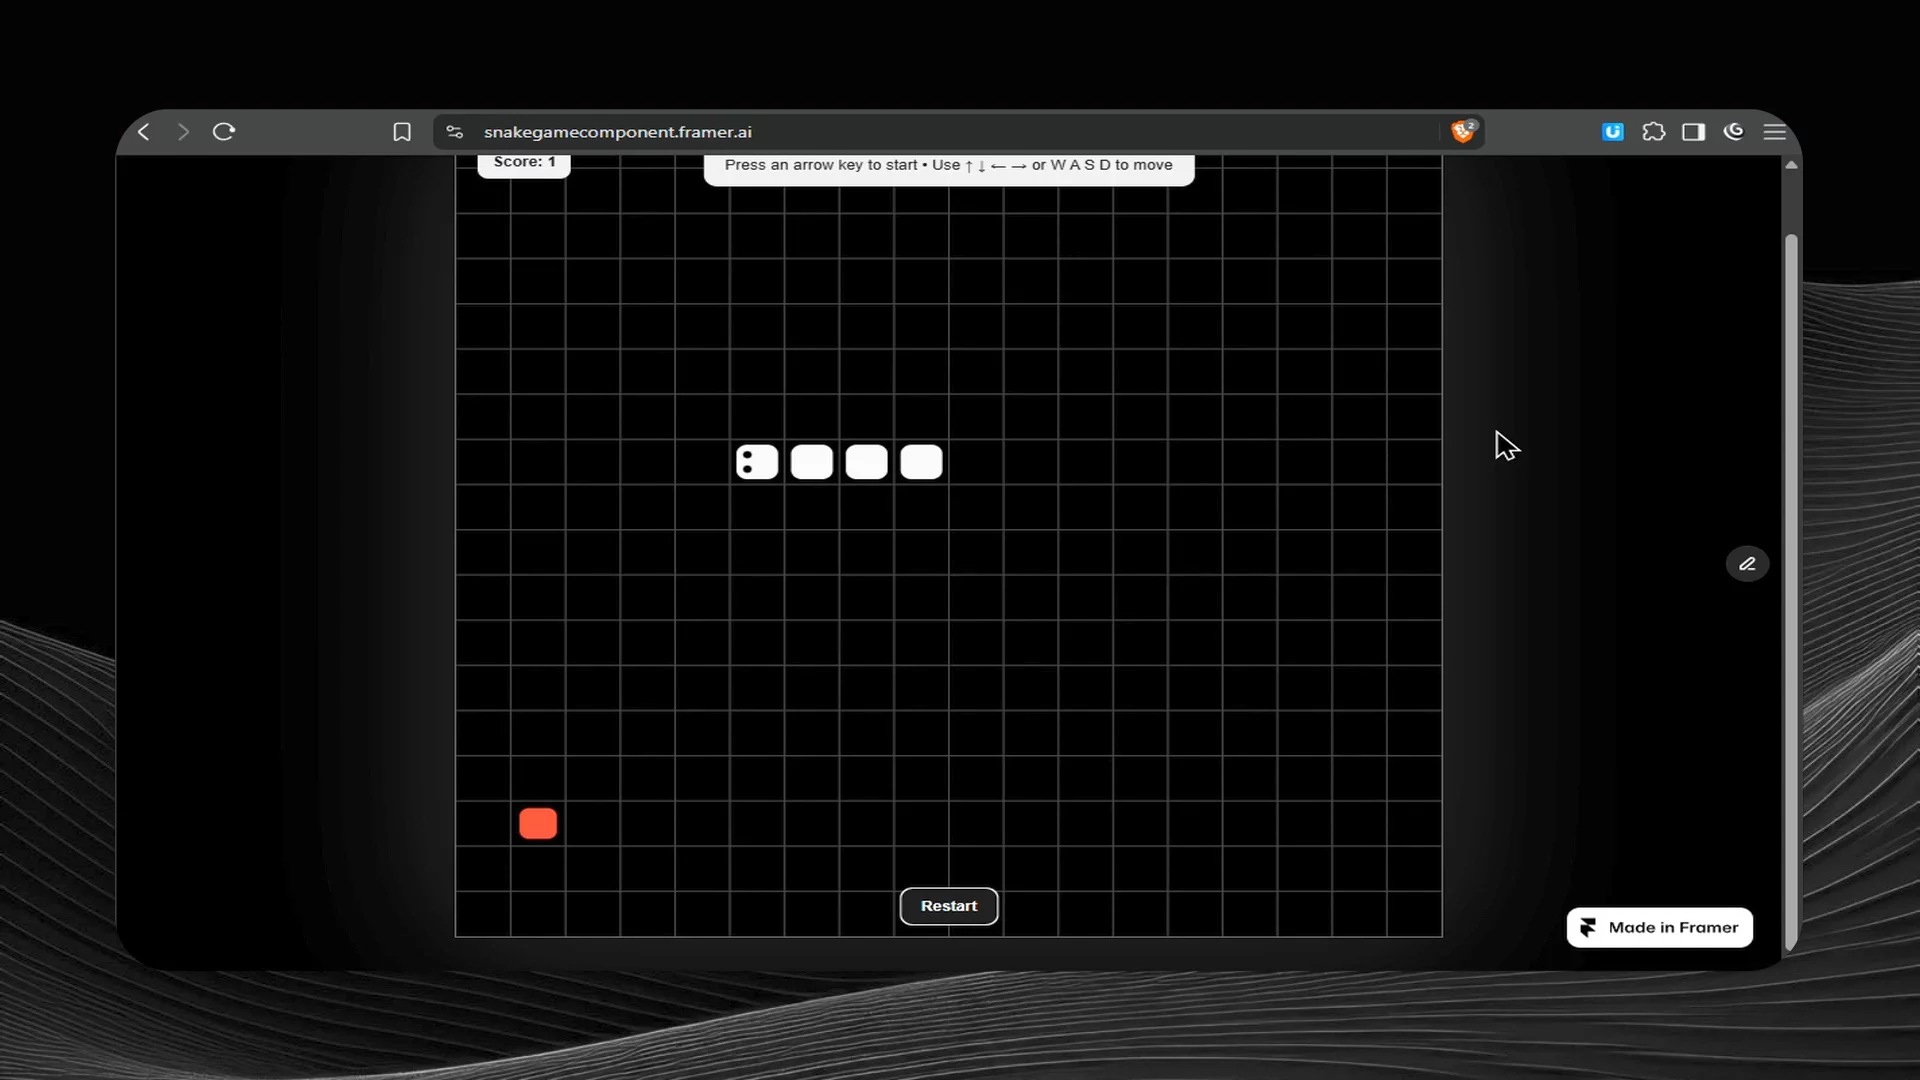Click the scrollbar up arrow

tap(1791, 165)
